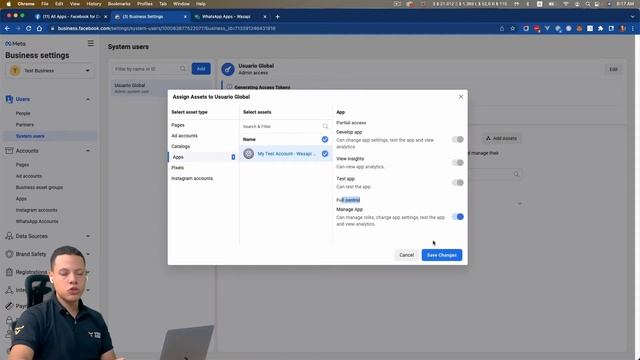This screenshot has width=640, height=360.
Task: Expand the Data Sources section
Action: (88, 236)
